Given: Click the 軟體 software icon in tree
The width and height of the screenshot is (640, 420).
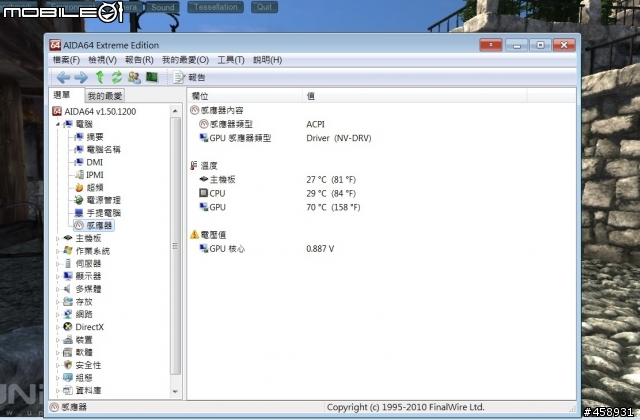Looking at the screenshot, I should pyautogui.click(x=68, y=352).
